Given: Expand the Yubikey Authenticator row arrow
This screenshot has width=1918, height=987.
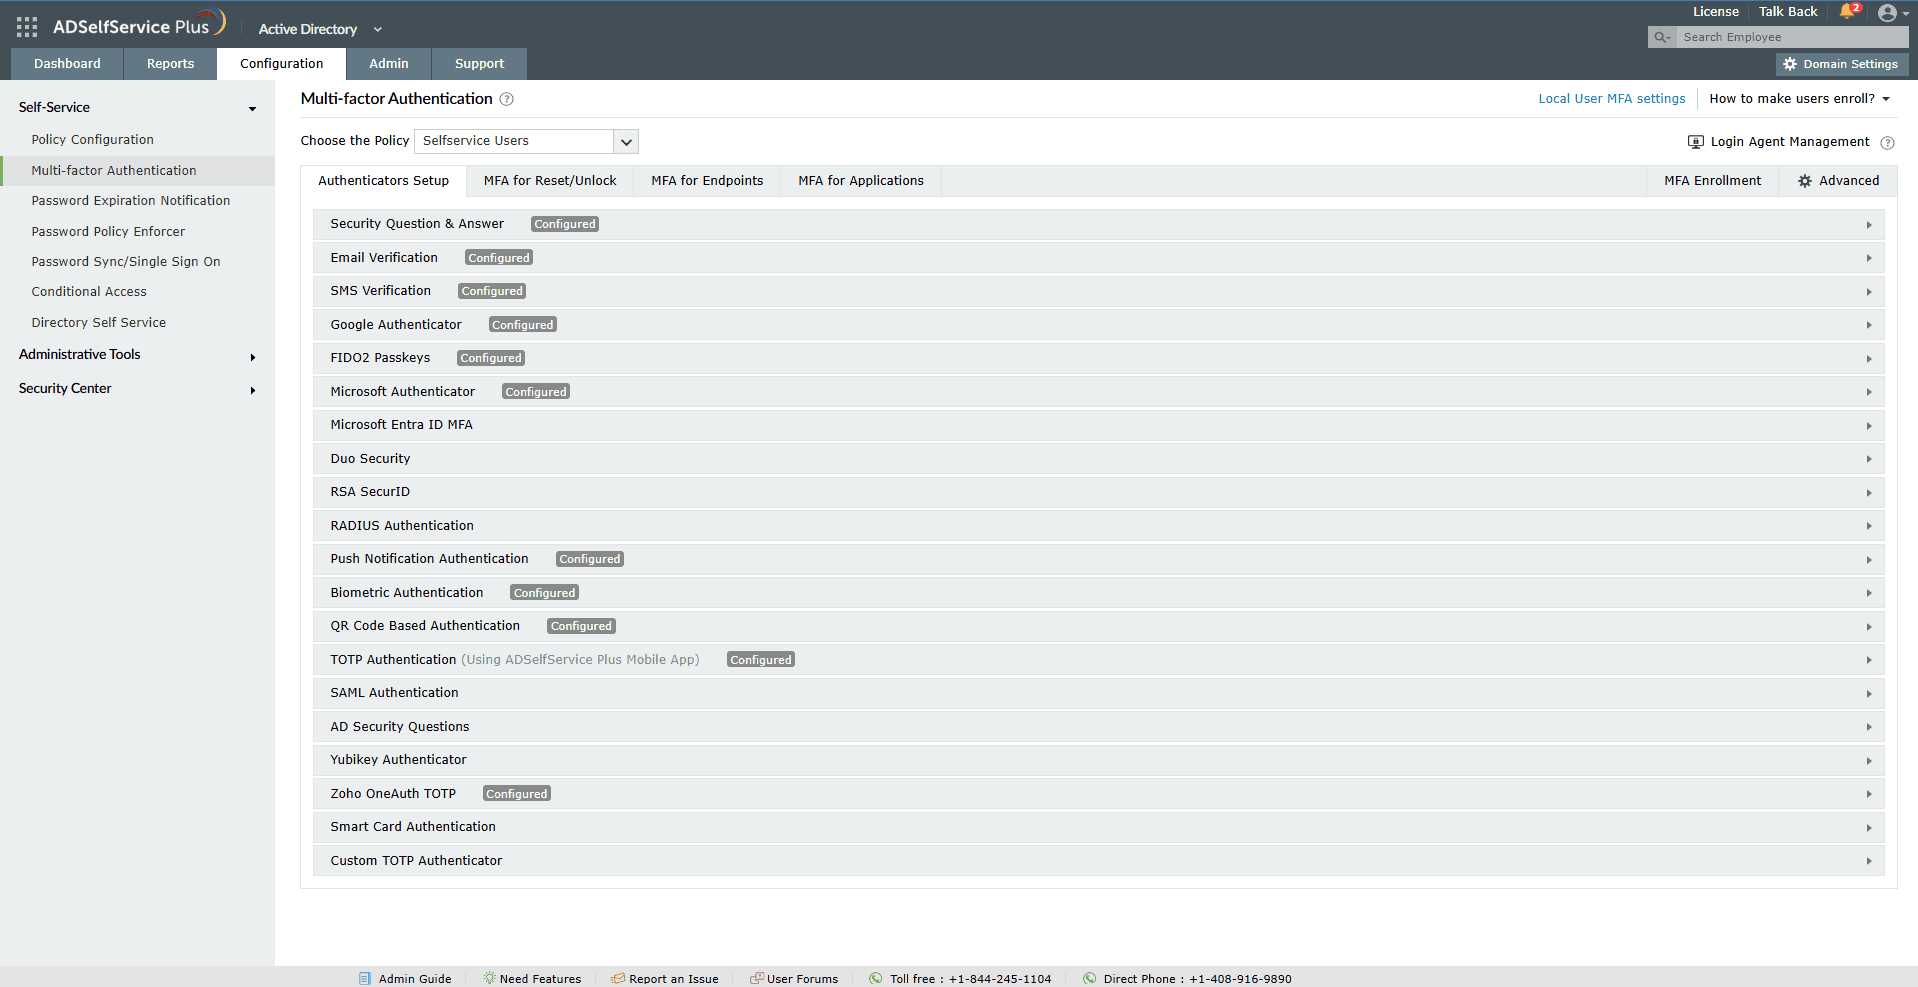Looking at the screenshot, I should tap(1868, 761).
